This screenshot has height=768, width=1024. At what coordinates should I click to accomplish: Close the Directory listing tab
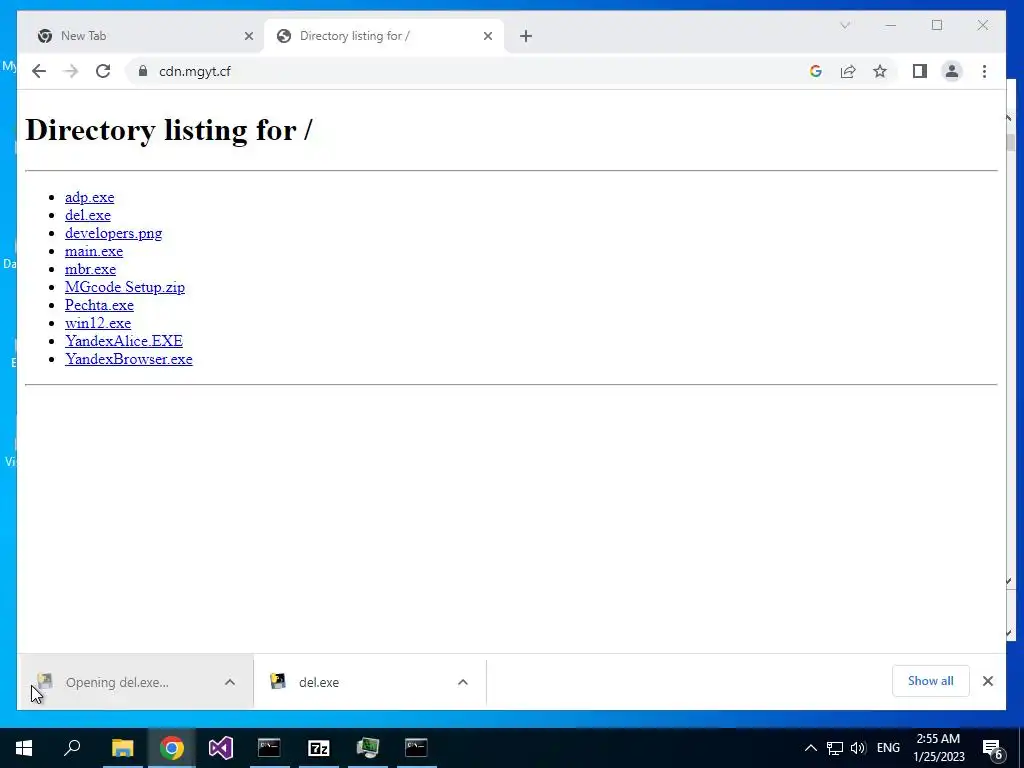(x=488, y=36)
